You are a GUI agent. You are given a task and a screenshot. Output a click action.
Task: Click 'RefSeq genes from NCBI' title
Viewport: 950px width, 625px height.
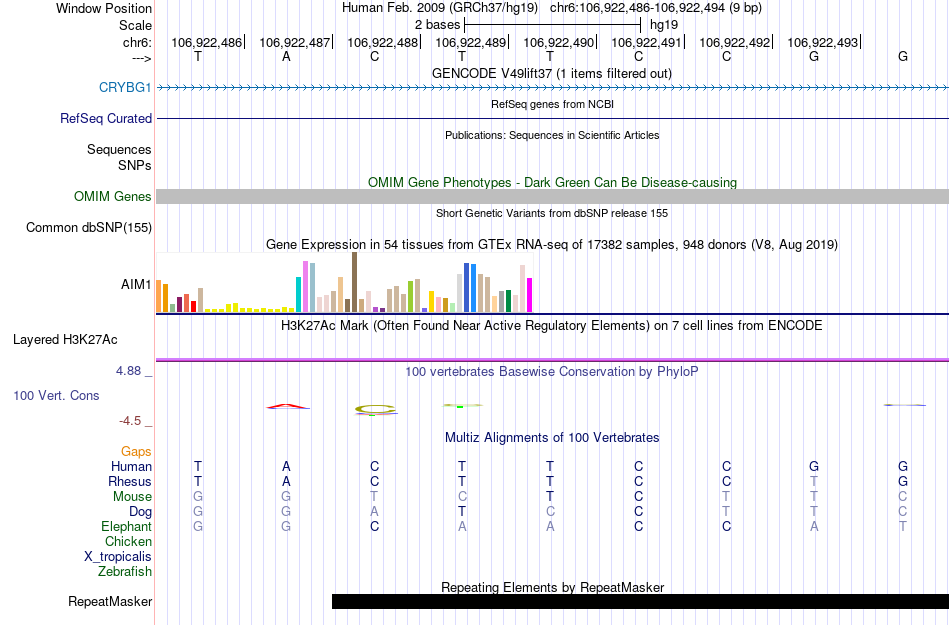pyautogui.click(x=552, y=104)
